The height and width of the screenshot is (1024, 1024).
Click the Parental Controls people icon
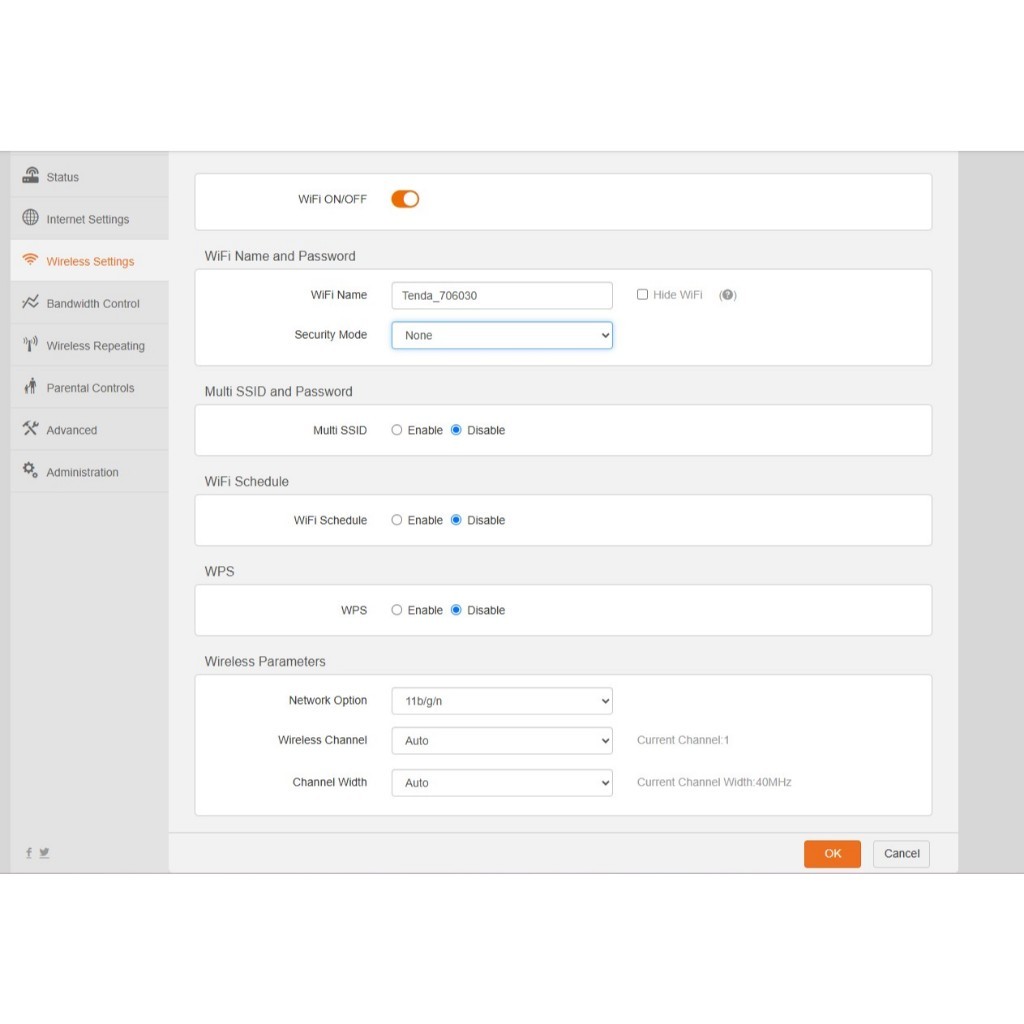coord(31,387)
